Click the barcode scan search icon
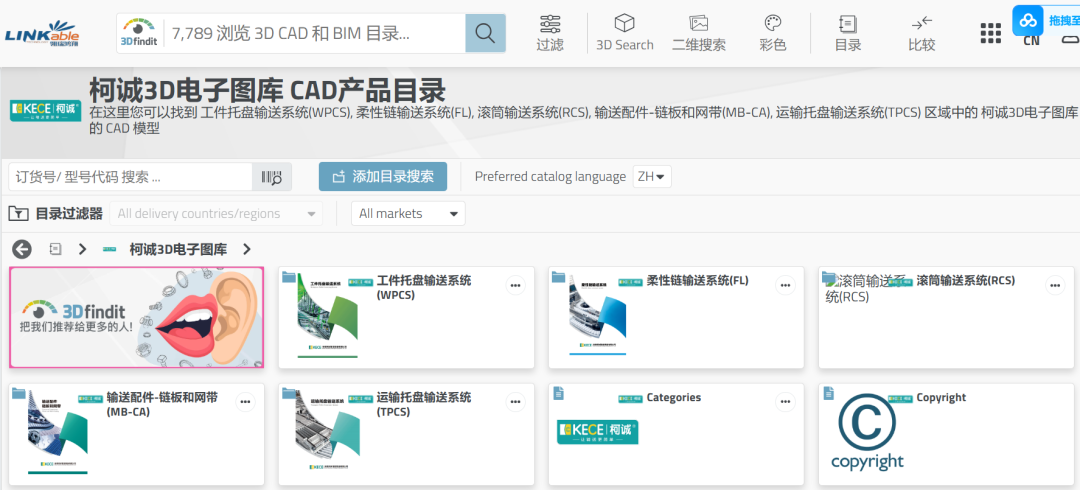 pos(272,177)
